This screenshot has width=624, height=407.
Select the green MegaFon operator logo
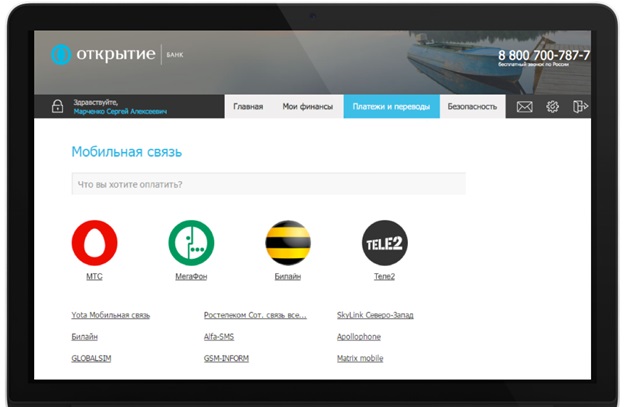191,243
